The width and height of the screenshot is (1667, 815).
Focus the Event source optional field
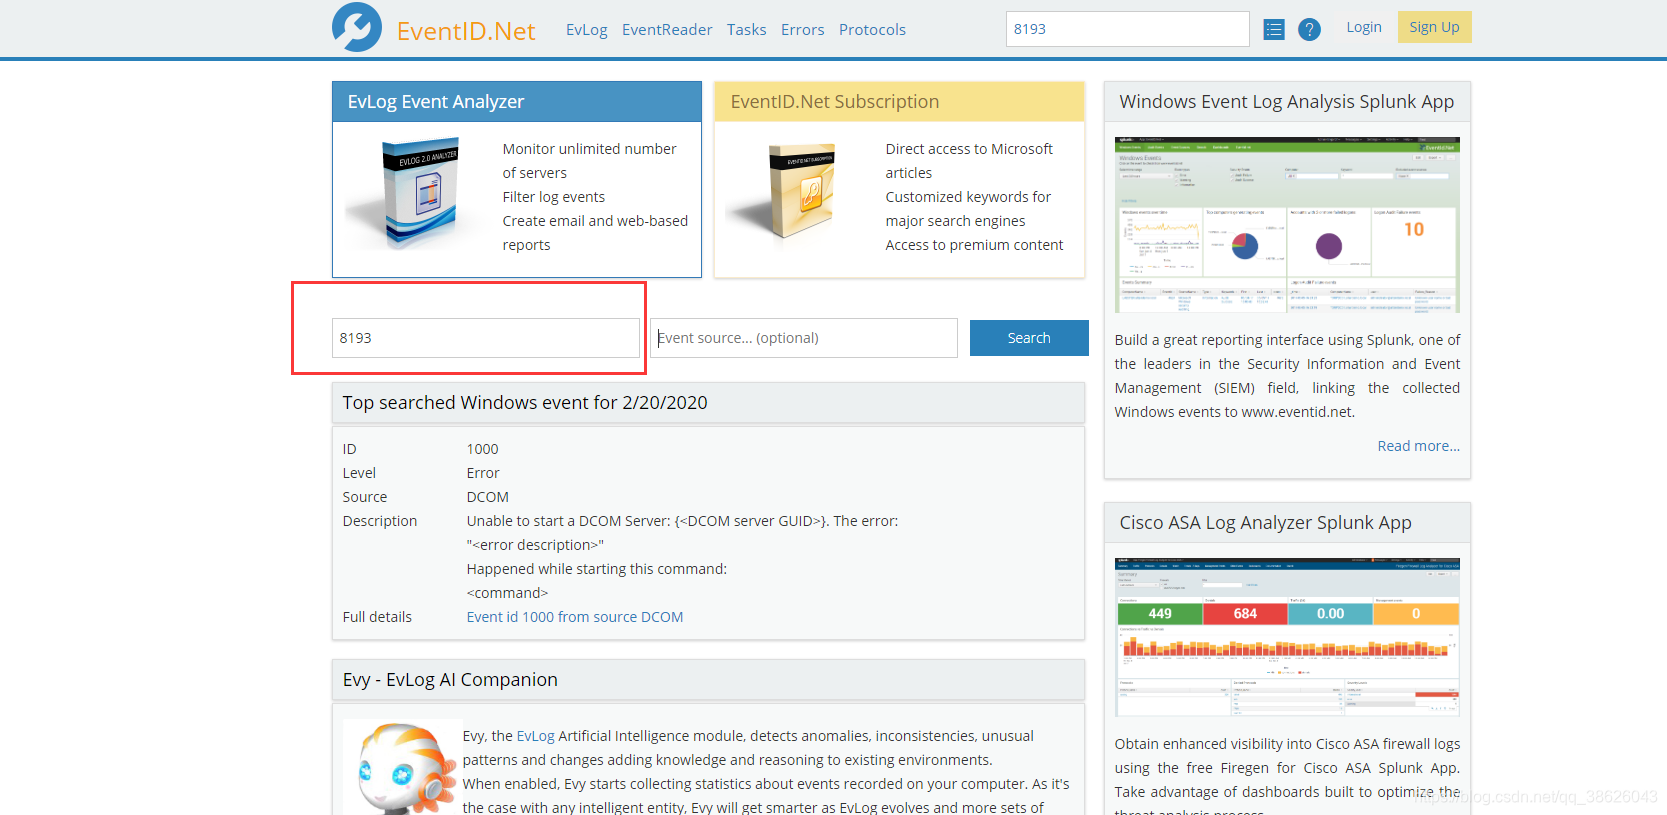[804, 338]
